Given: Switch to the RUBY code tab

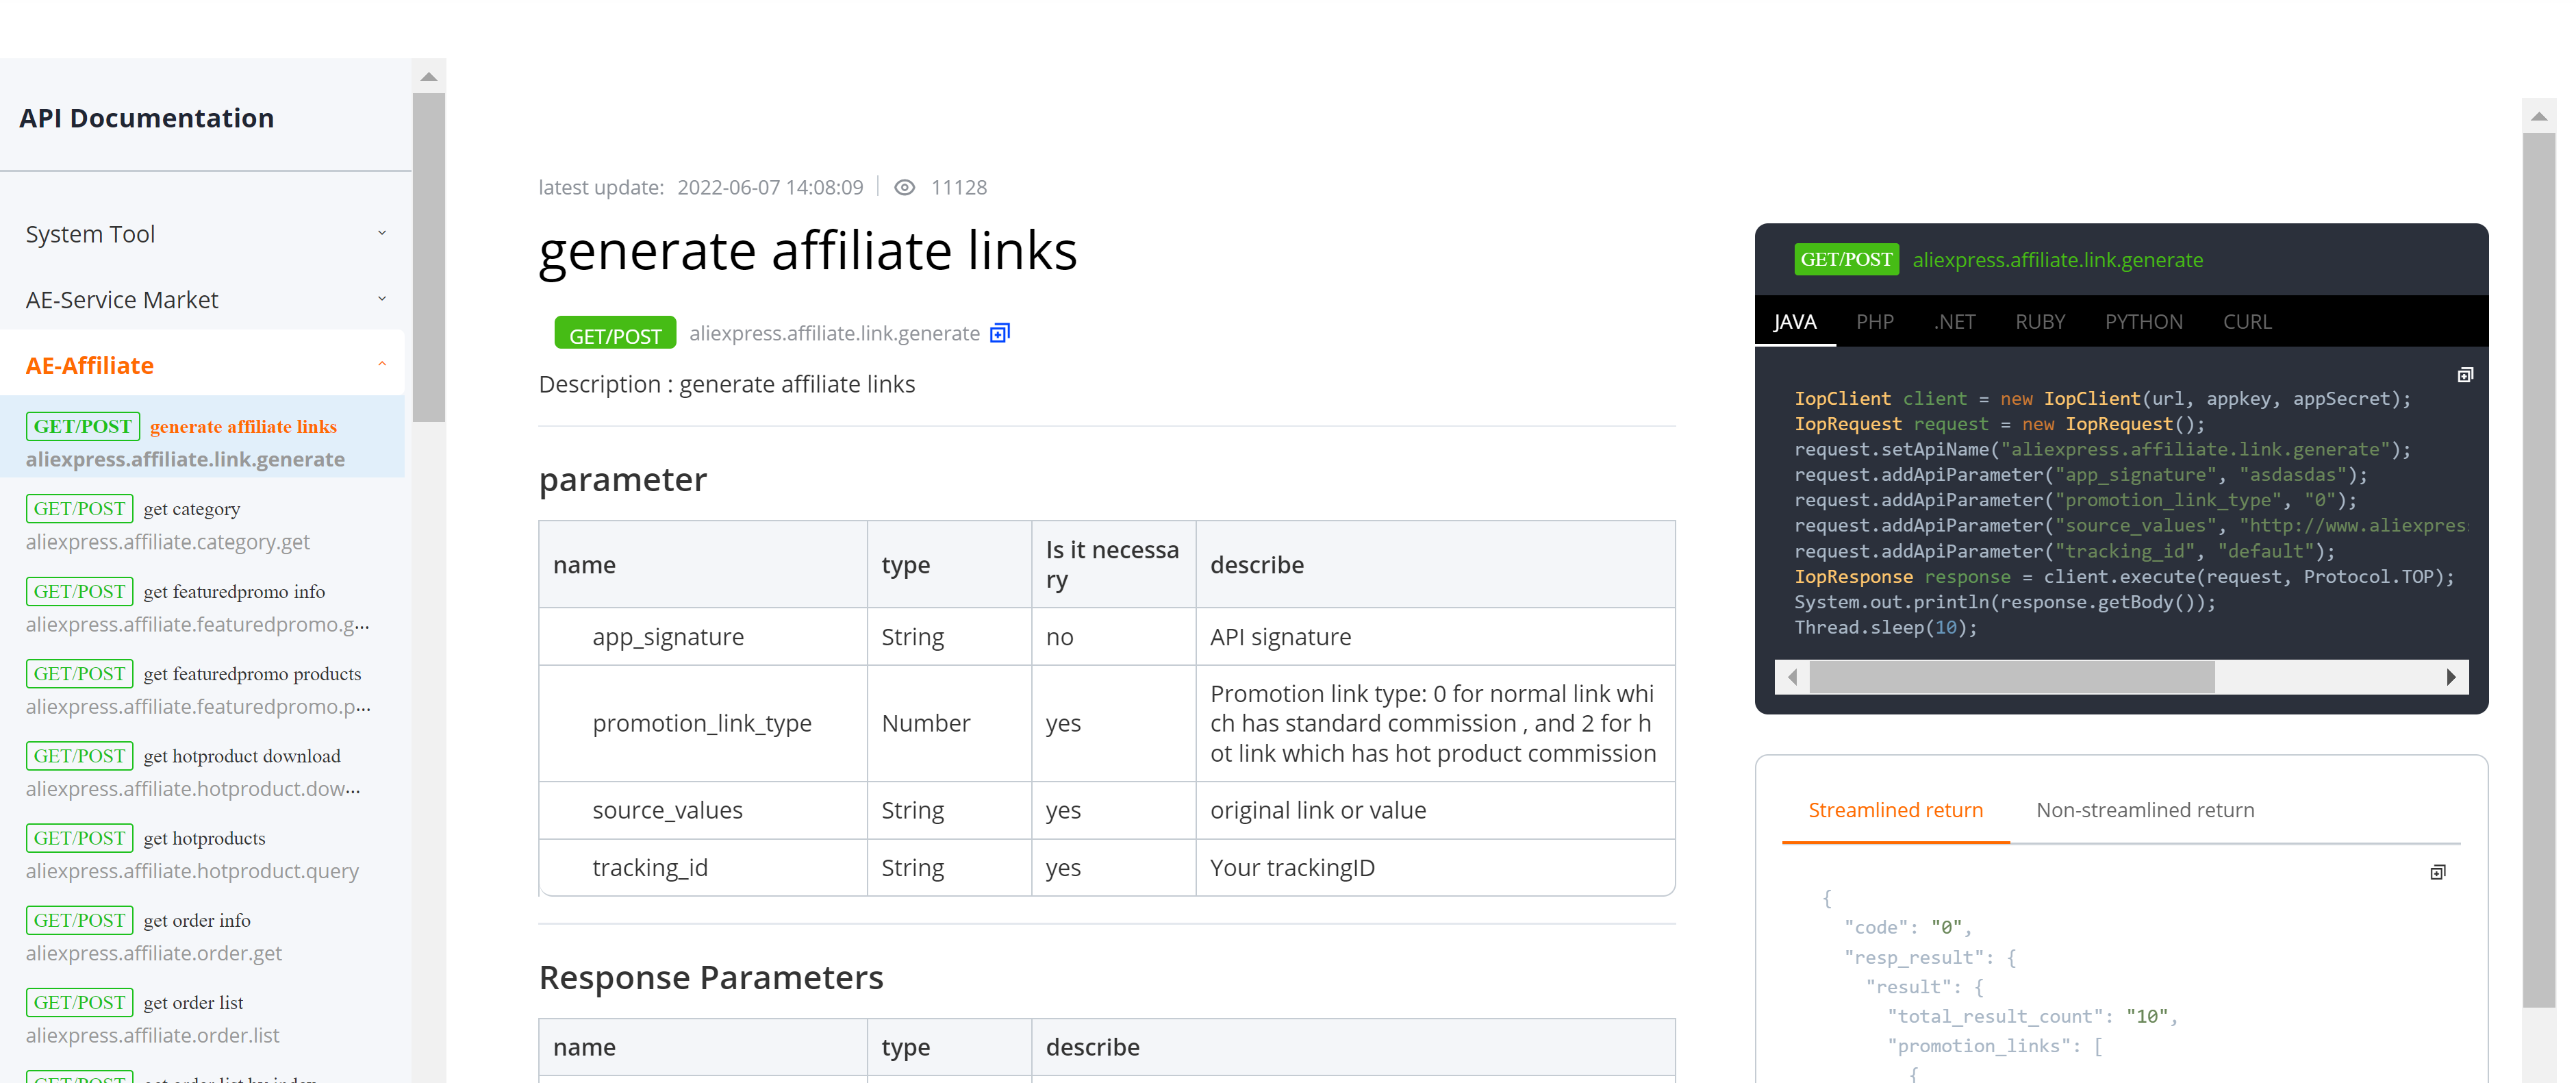Looking at the screenshot, I should click(2040, 322).
